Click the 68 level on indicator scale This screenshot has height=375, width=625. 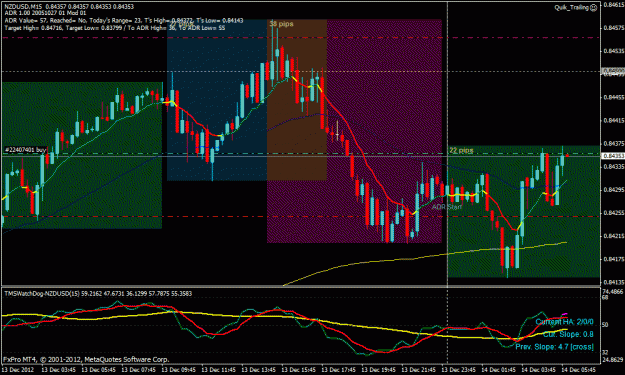click(605, 297)
